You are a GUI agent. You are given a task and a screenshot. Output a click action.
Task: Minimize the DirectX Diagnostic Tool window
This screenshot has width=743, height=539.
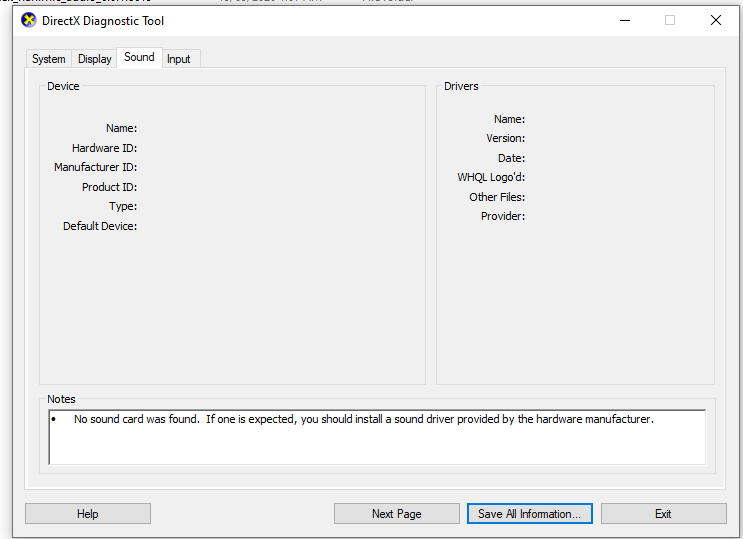point(625,20)
